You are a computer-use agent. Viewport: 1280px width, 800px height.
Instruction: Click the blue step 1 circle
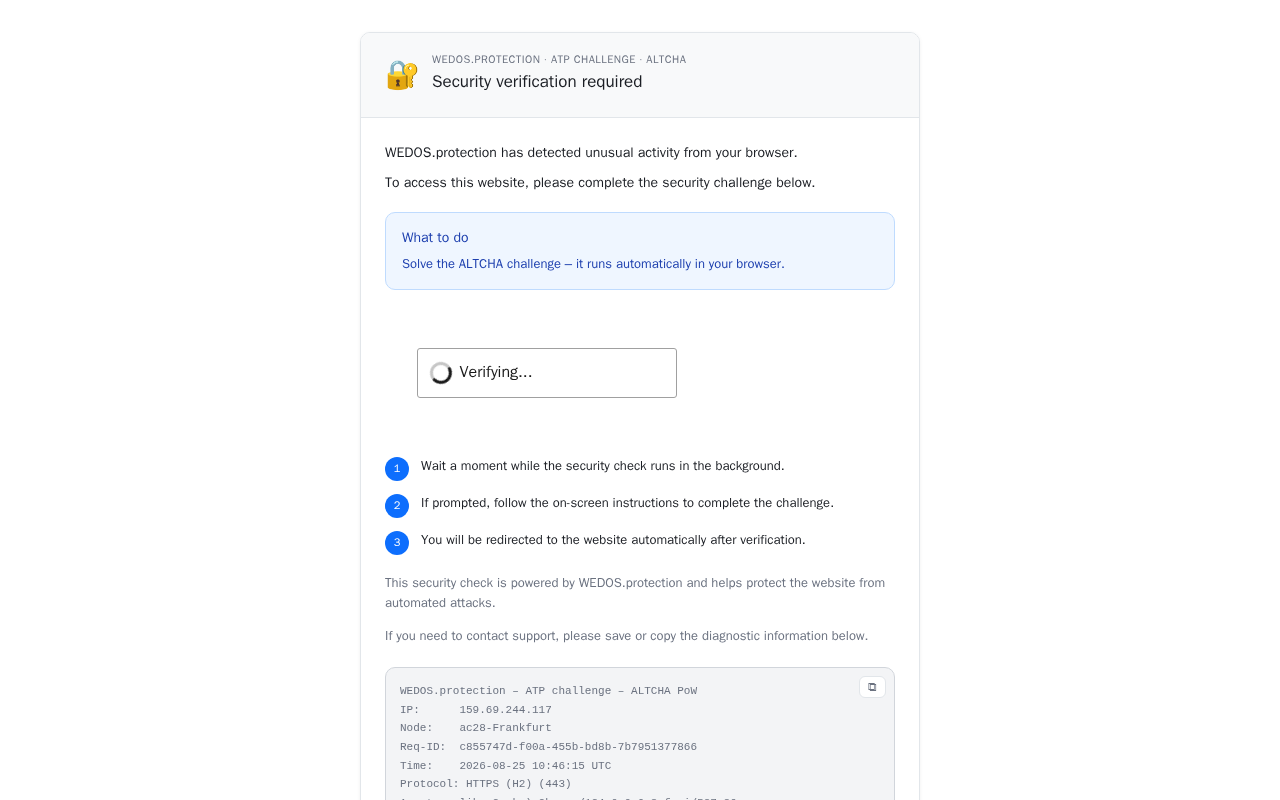click(x=397, y=469)
